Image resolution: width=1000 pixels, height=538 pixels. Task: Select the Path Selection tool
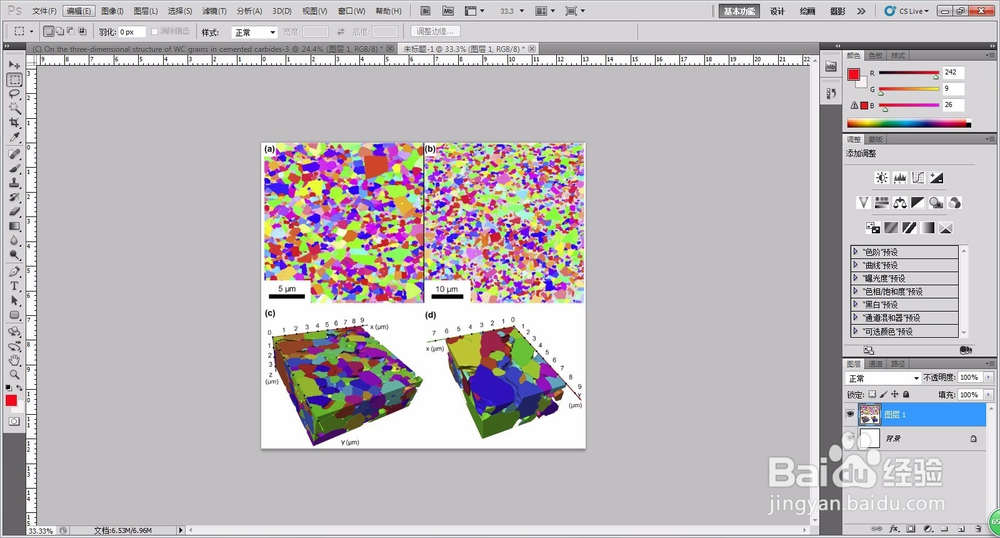coord(14,300)
